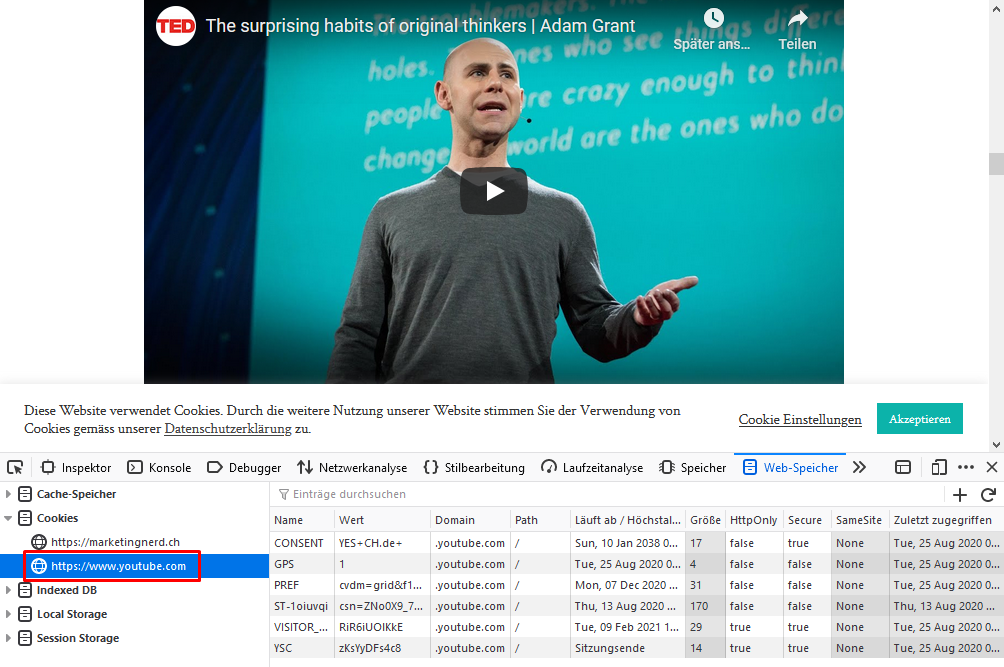Open the Datenschutzerklärung link
Image resolution: width=1004 pixels, height=667 pixels.
pyautogui.click(x=228, y=428)
